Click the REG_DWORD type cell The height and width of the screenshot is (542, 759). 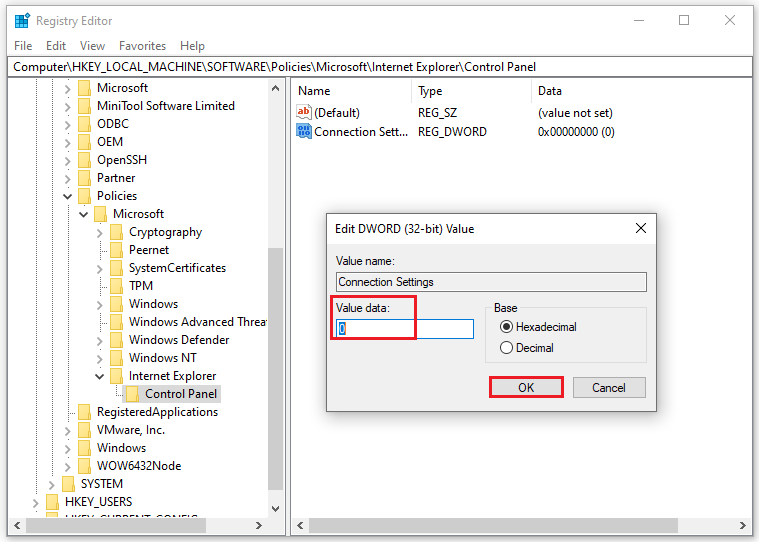tap(453, 132)
